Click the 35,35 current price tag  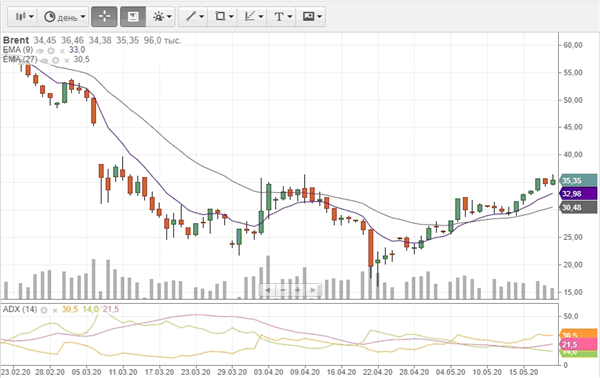(578, 181)
